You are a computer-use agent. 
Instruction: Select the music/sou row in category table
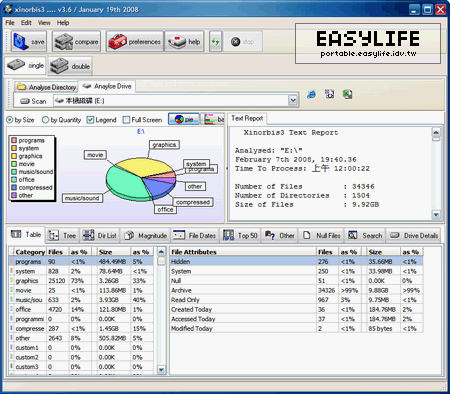(81, 300)
